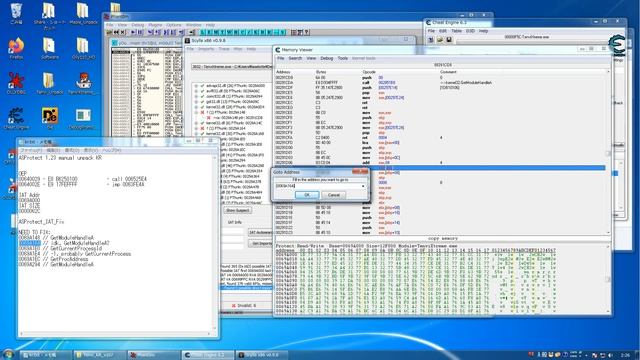Open the Help menu in Cheat Engine main window
Image resolution: width=640 pixels, height=360 pixels.
click(x=483, y=31)
